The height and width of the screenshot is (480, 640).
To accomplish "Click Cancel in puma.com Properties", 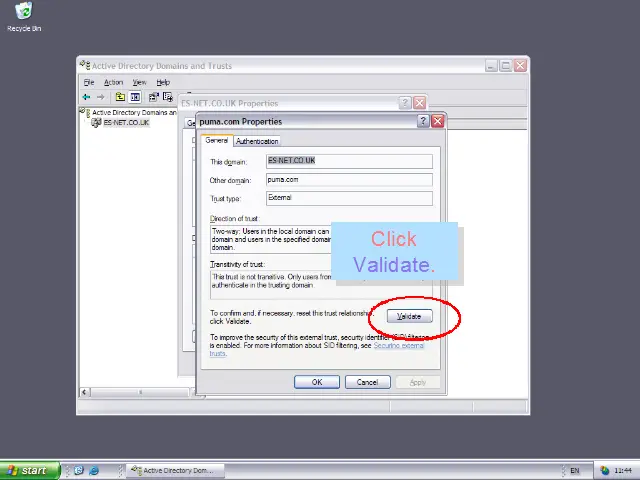I will pyautogui.click(x=367, y=382).
